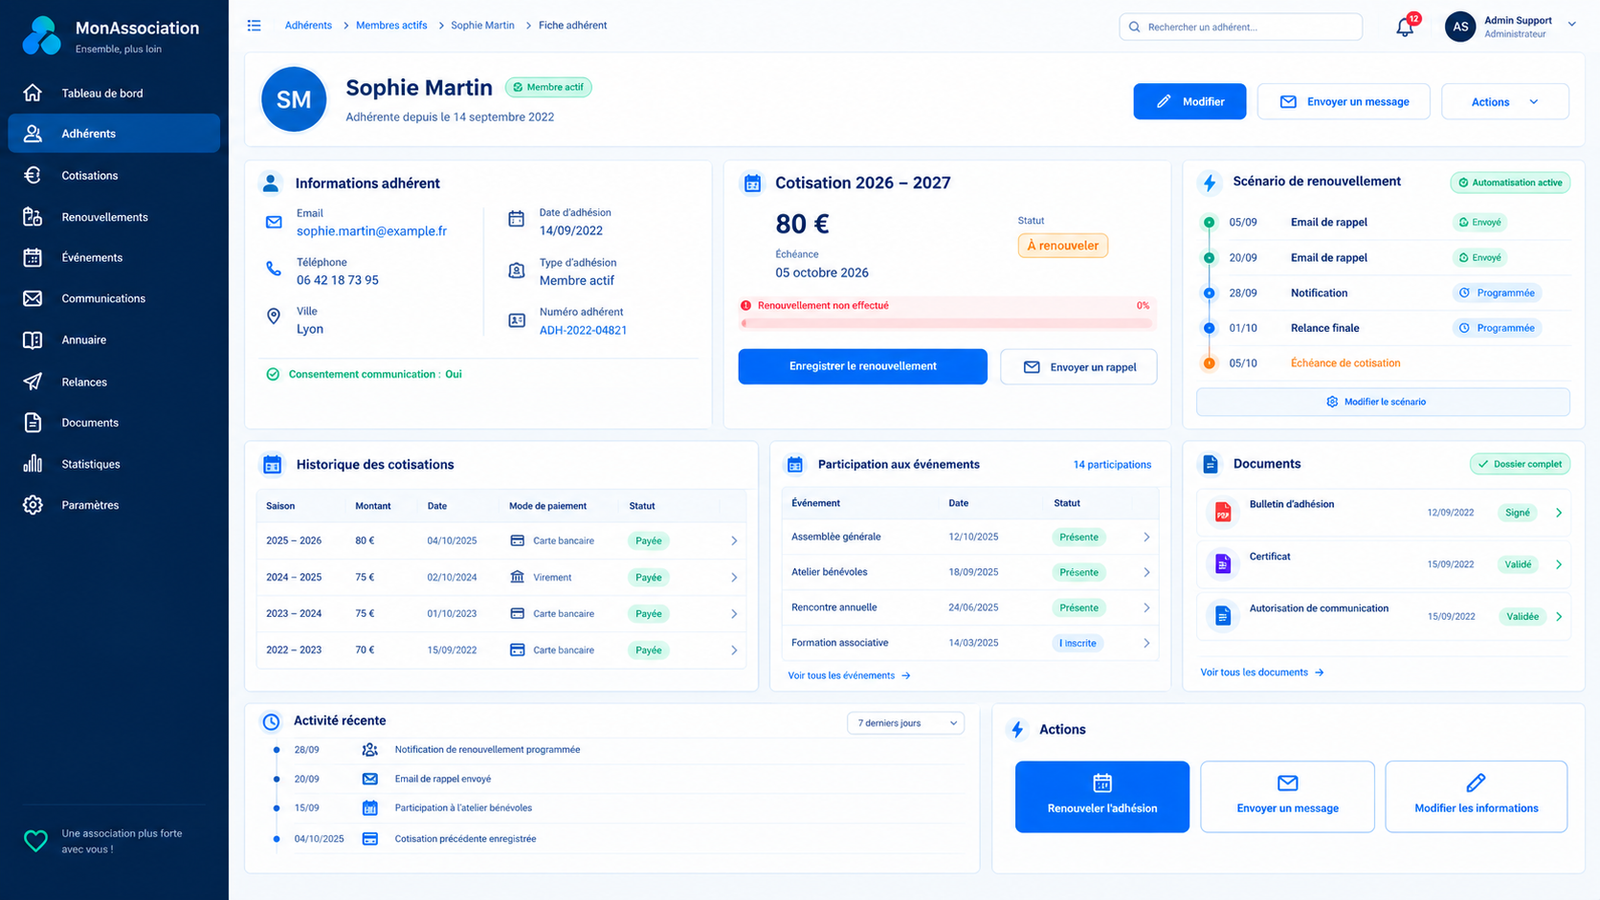Screen dimensions: 1600x900
Task: Focus the Rechercher un adhérent field
Action: coord(1240,27)
